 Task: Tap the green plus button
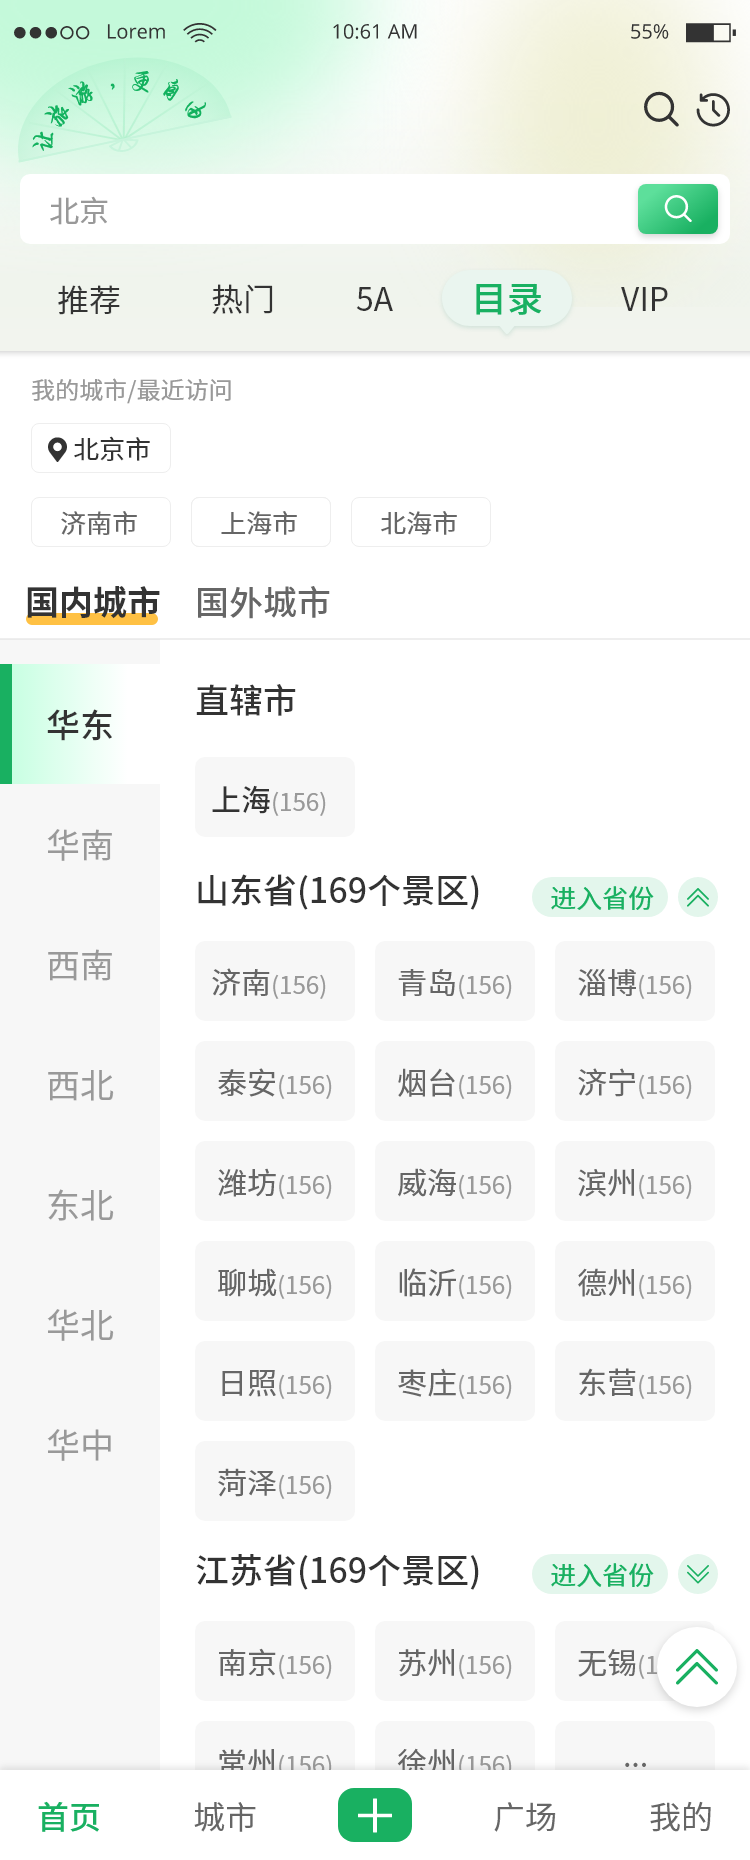[375, 1815]
